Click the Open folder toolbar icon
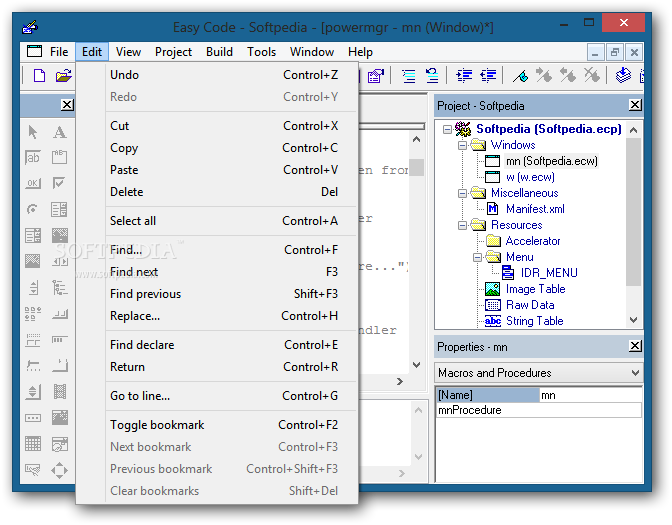The image size is (672, 525). (x=63, y=76)
